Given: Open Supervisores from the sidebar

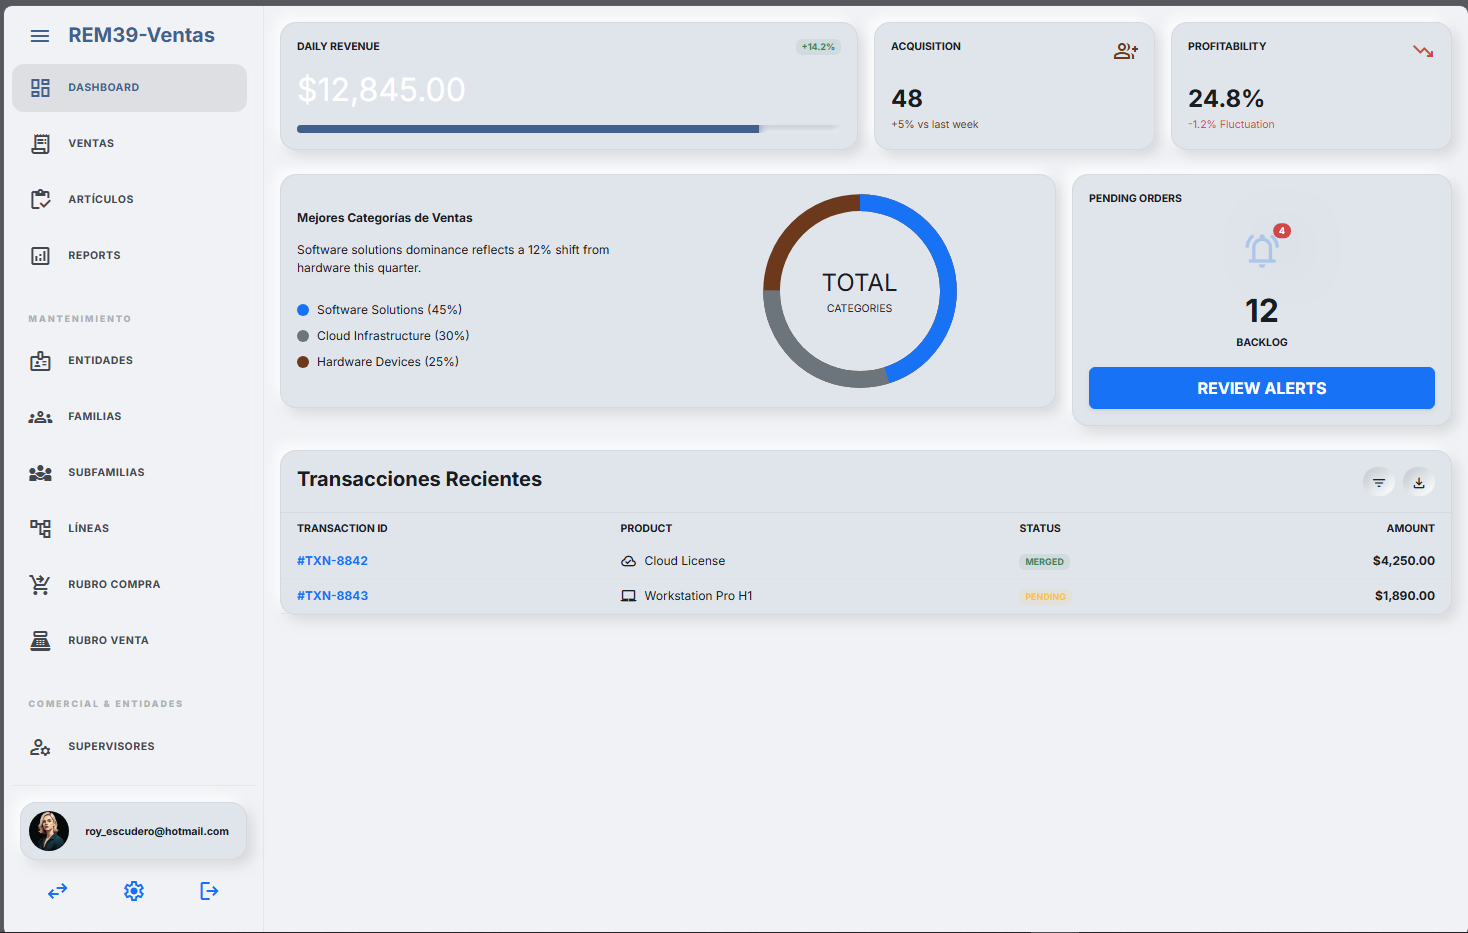Looking at the screenshot, I should [130, 747].
